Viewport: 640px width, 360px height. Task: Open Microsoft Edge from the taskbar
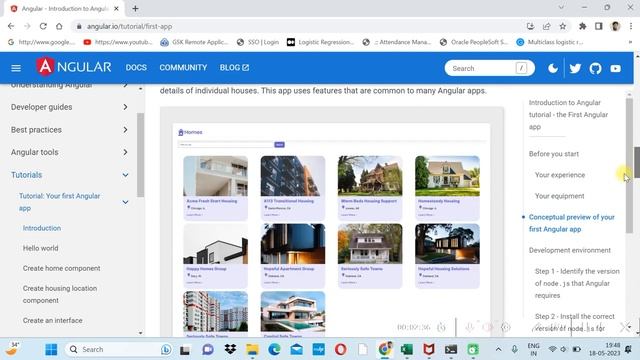[x=274, y=349]
